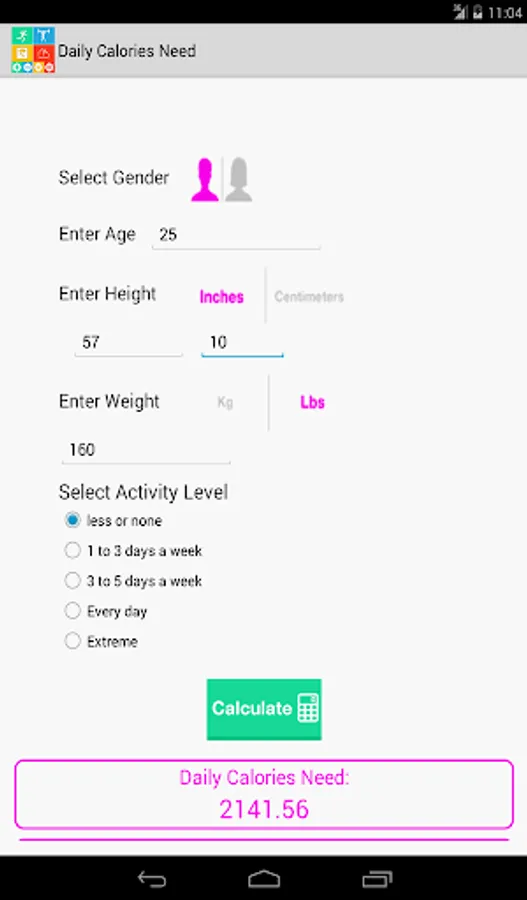Select the pink gender silhouette icon

[x=205, y=180]
